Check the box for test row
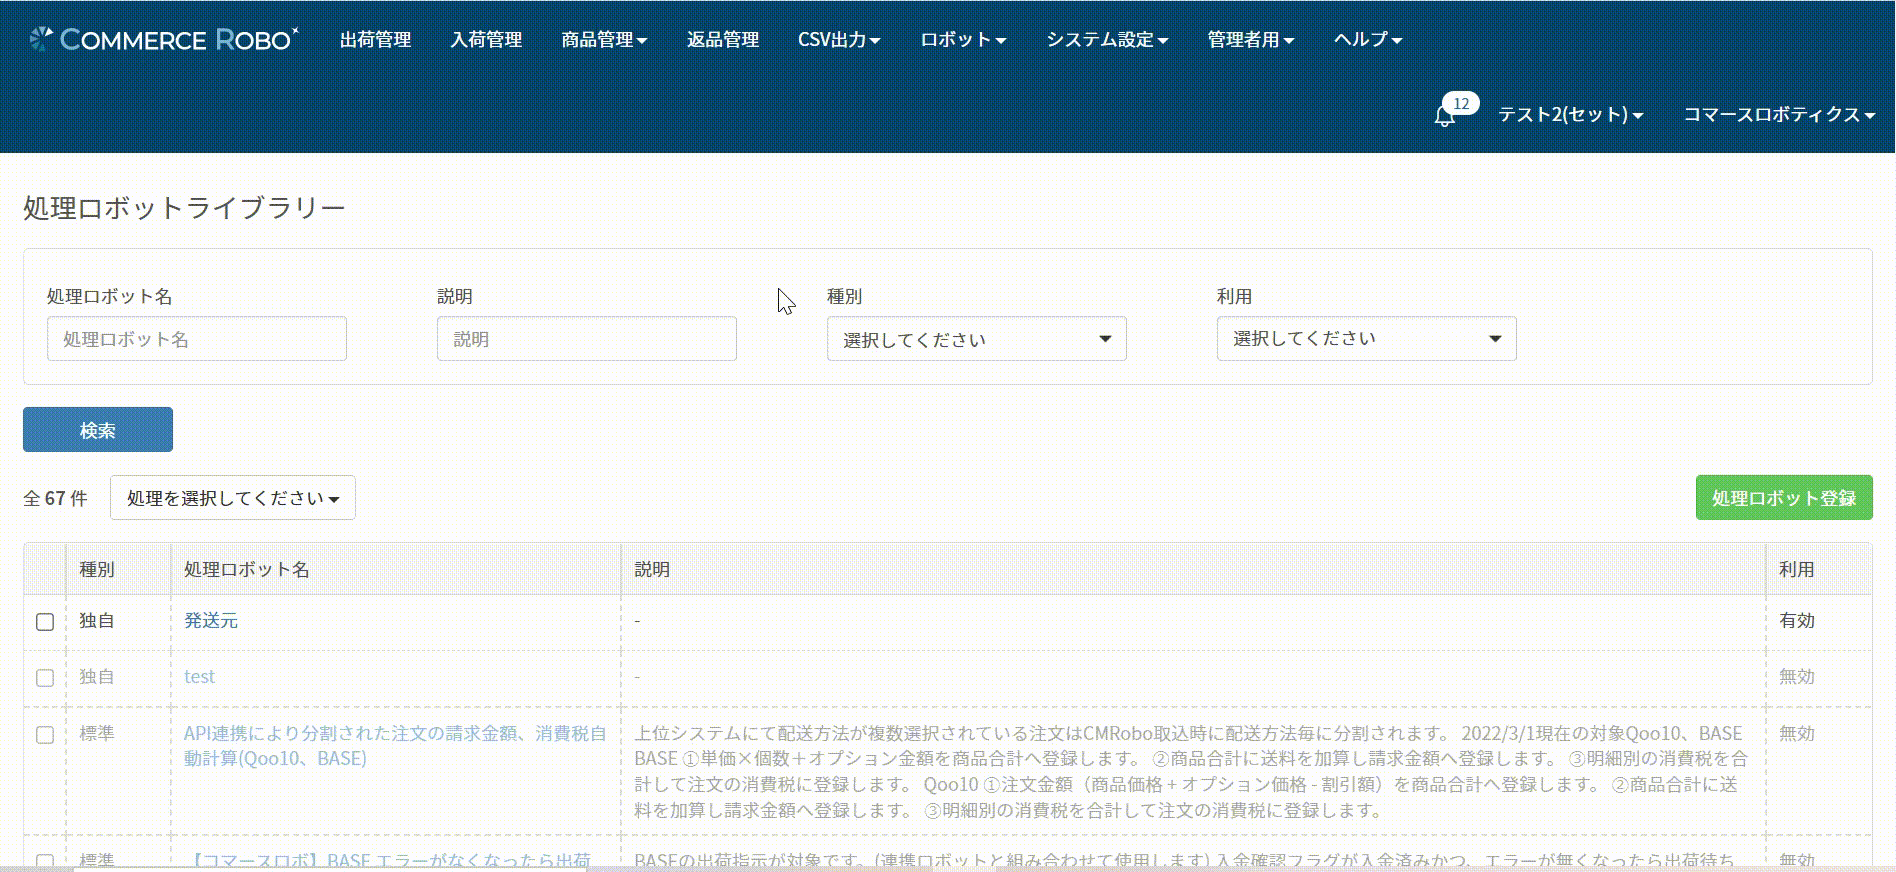The width and height of the screenshot is (1896, 872). (x=45, y=678)
